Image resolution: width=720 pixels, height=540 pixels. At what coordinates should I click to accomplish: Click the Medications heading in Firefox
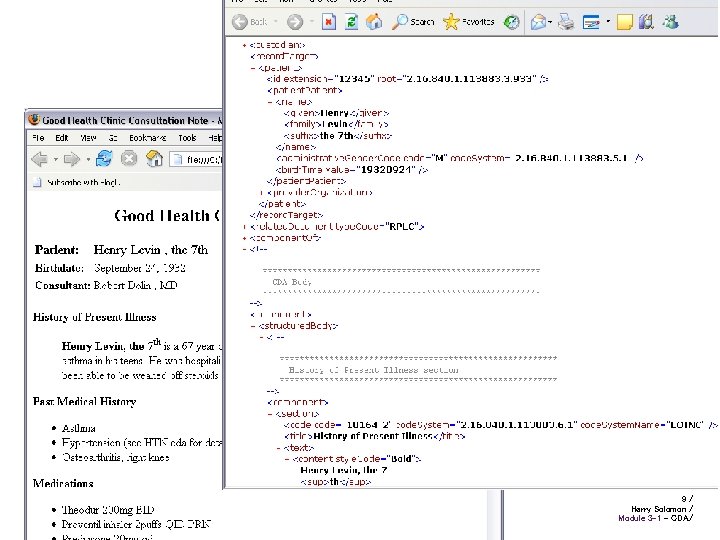tap(63, 483)
